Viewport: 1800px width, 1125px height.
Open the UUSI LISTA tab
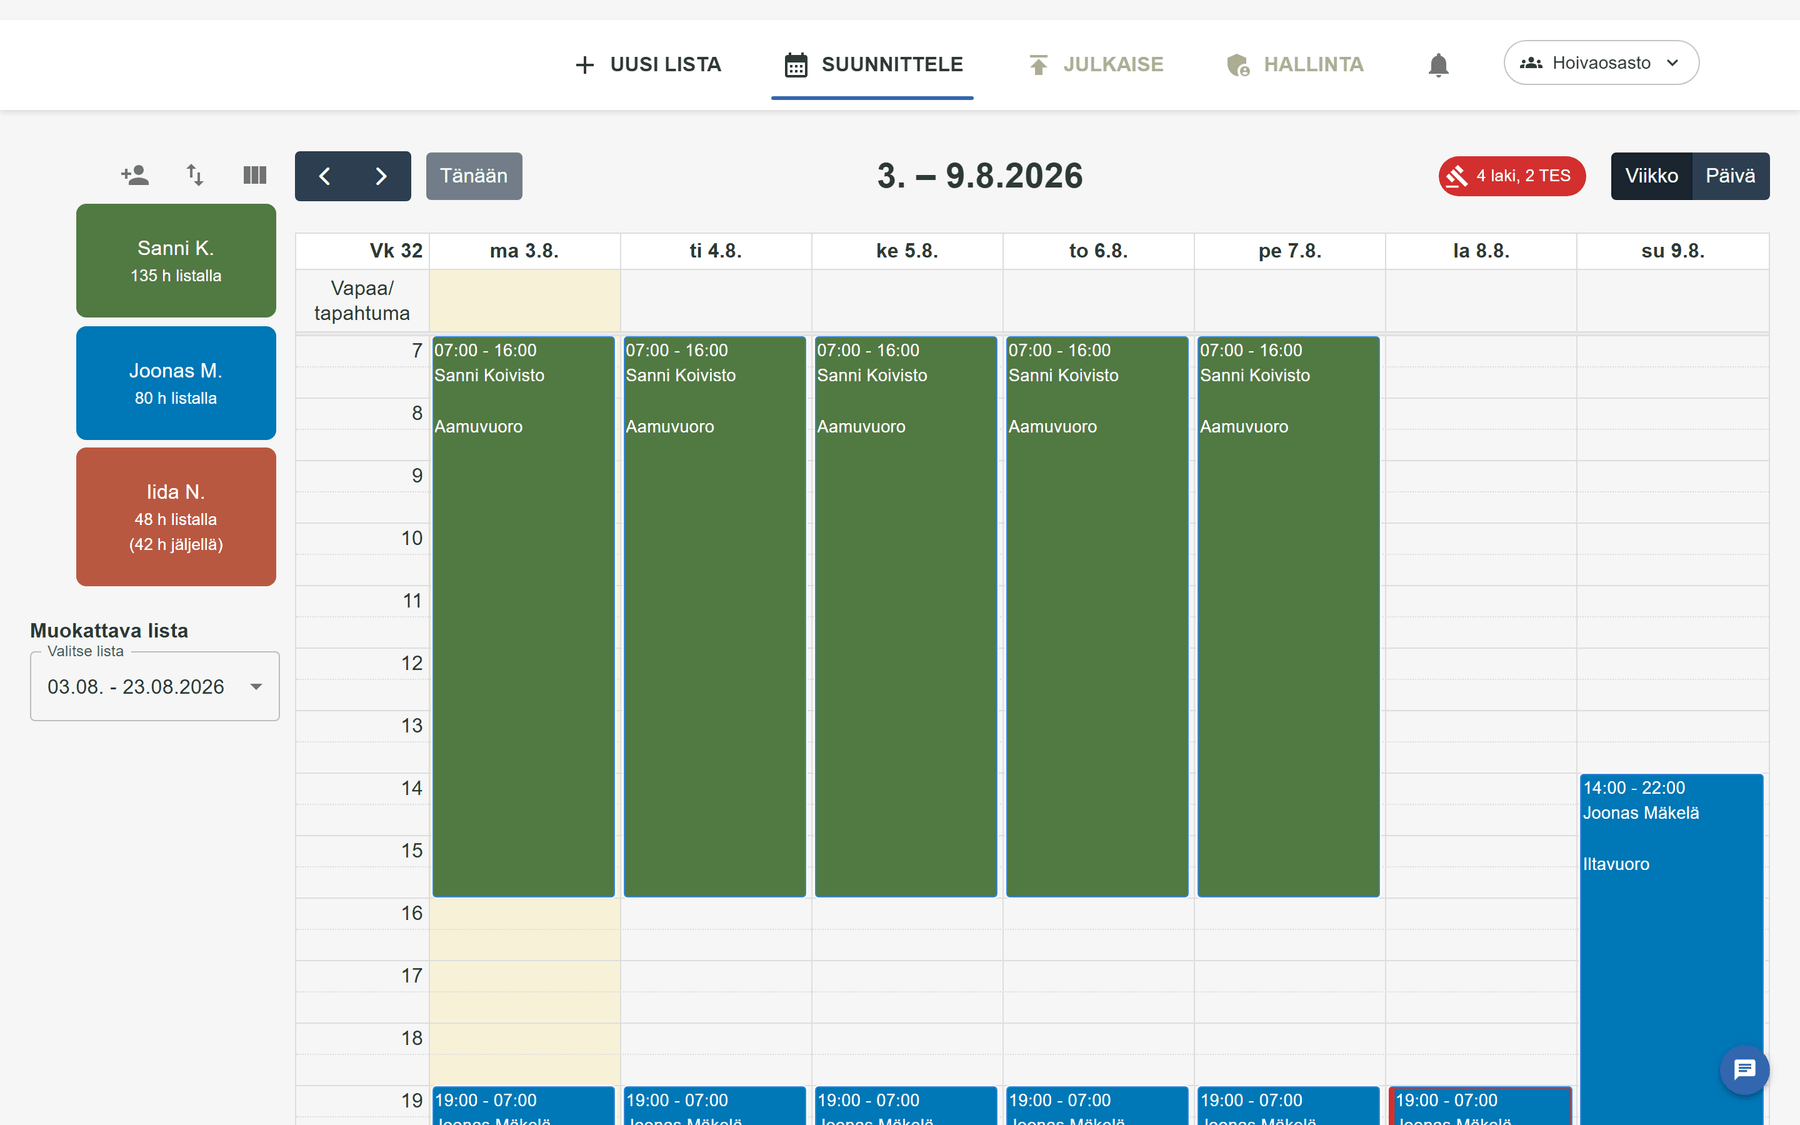(648, 65)
